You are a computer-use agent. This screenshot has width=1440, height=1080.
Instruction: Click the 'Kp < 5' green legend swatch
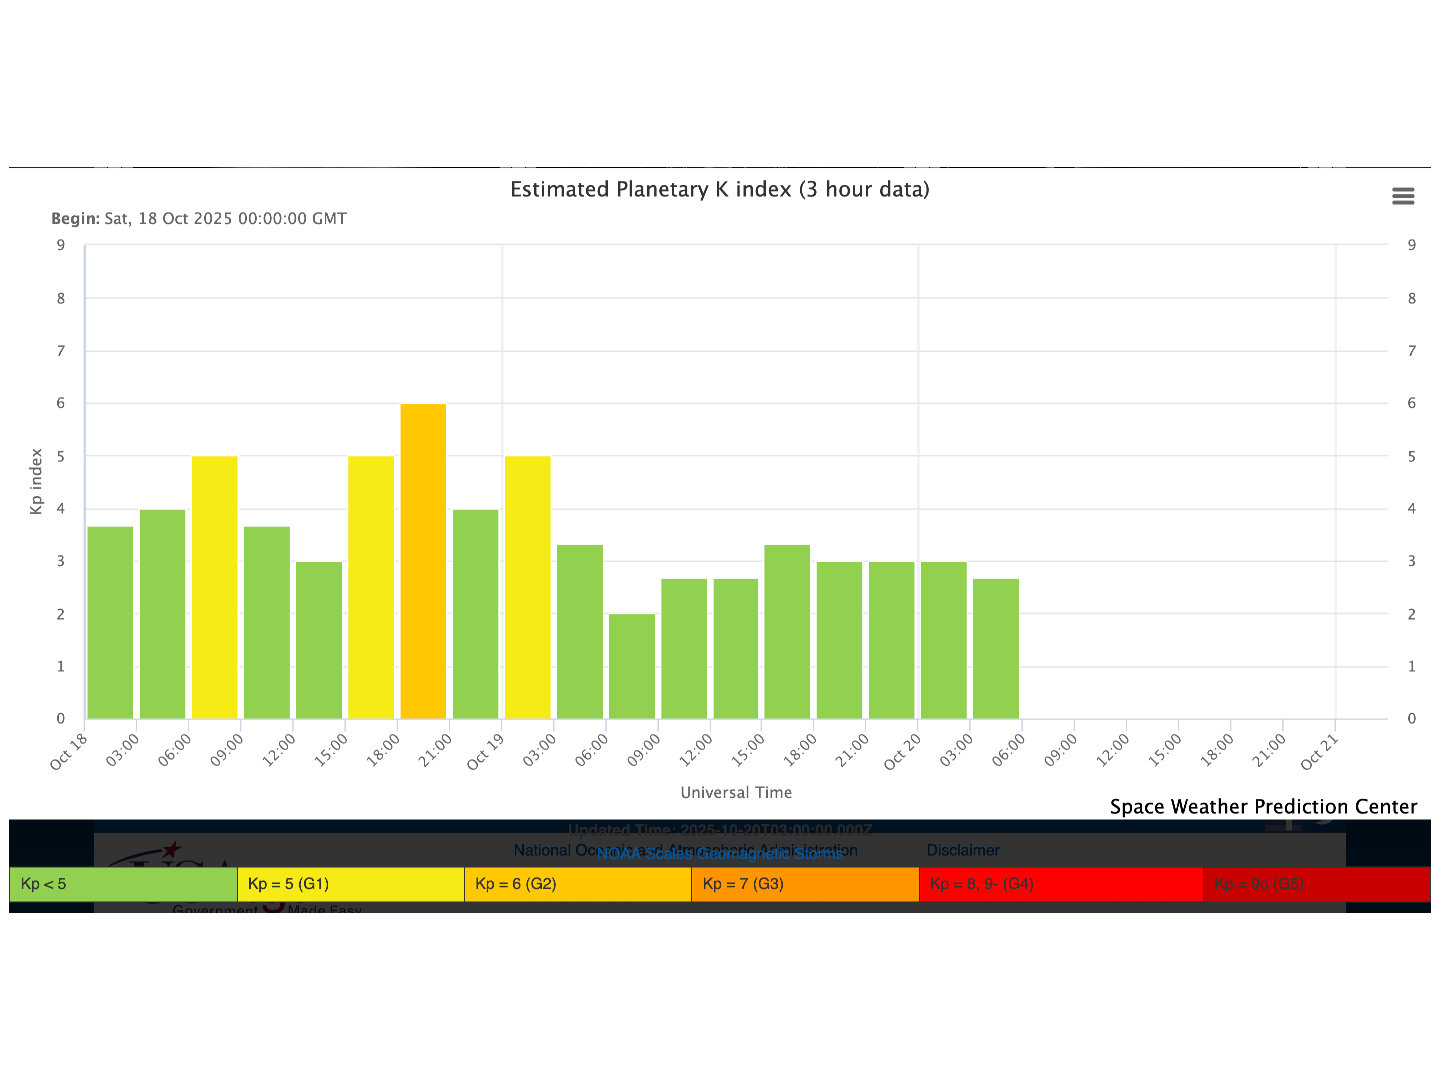(123, 884)
